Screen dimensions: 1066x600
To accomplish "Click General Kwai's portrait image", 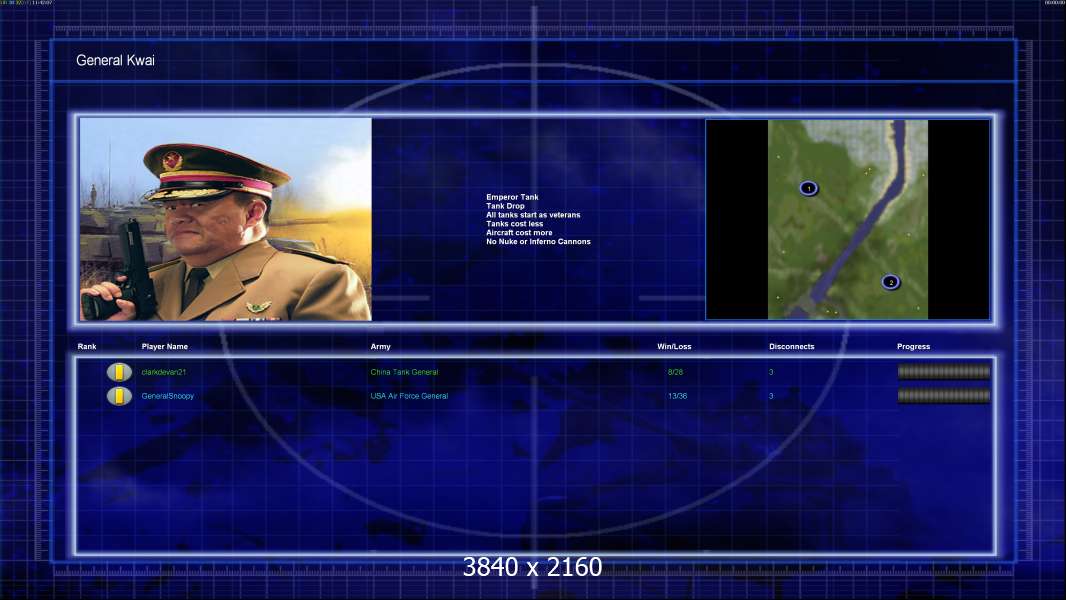I will pos(226,219).
